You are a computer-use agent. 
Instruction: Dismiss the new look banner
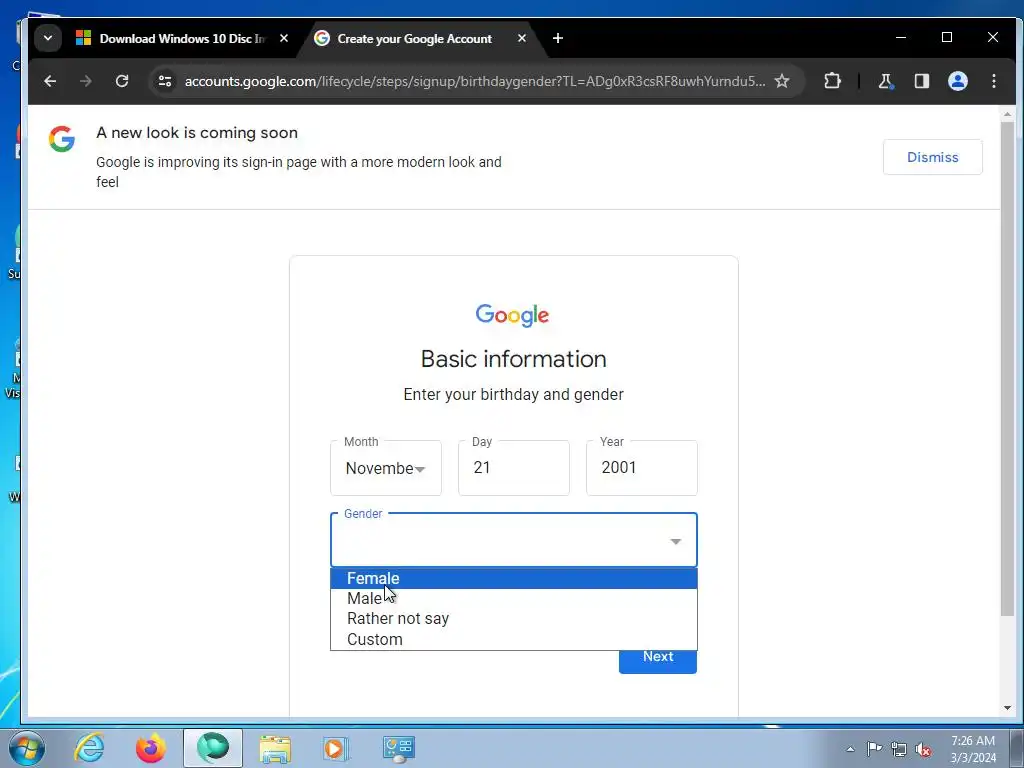pos(932,157)
